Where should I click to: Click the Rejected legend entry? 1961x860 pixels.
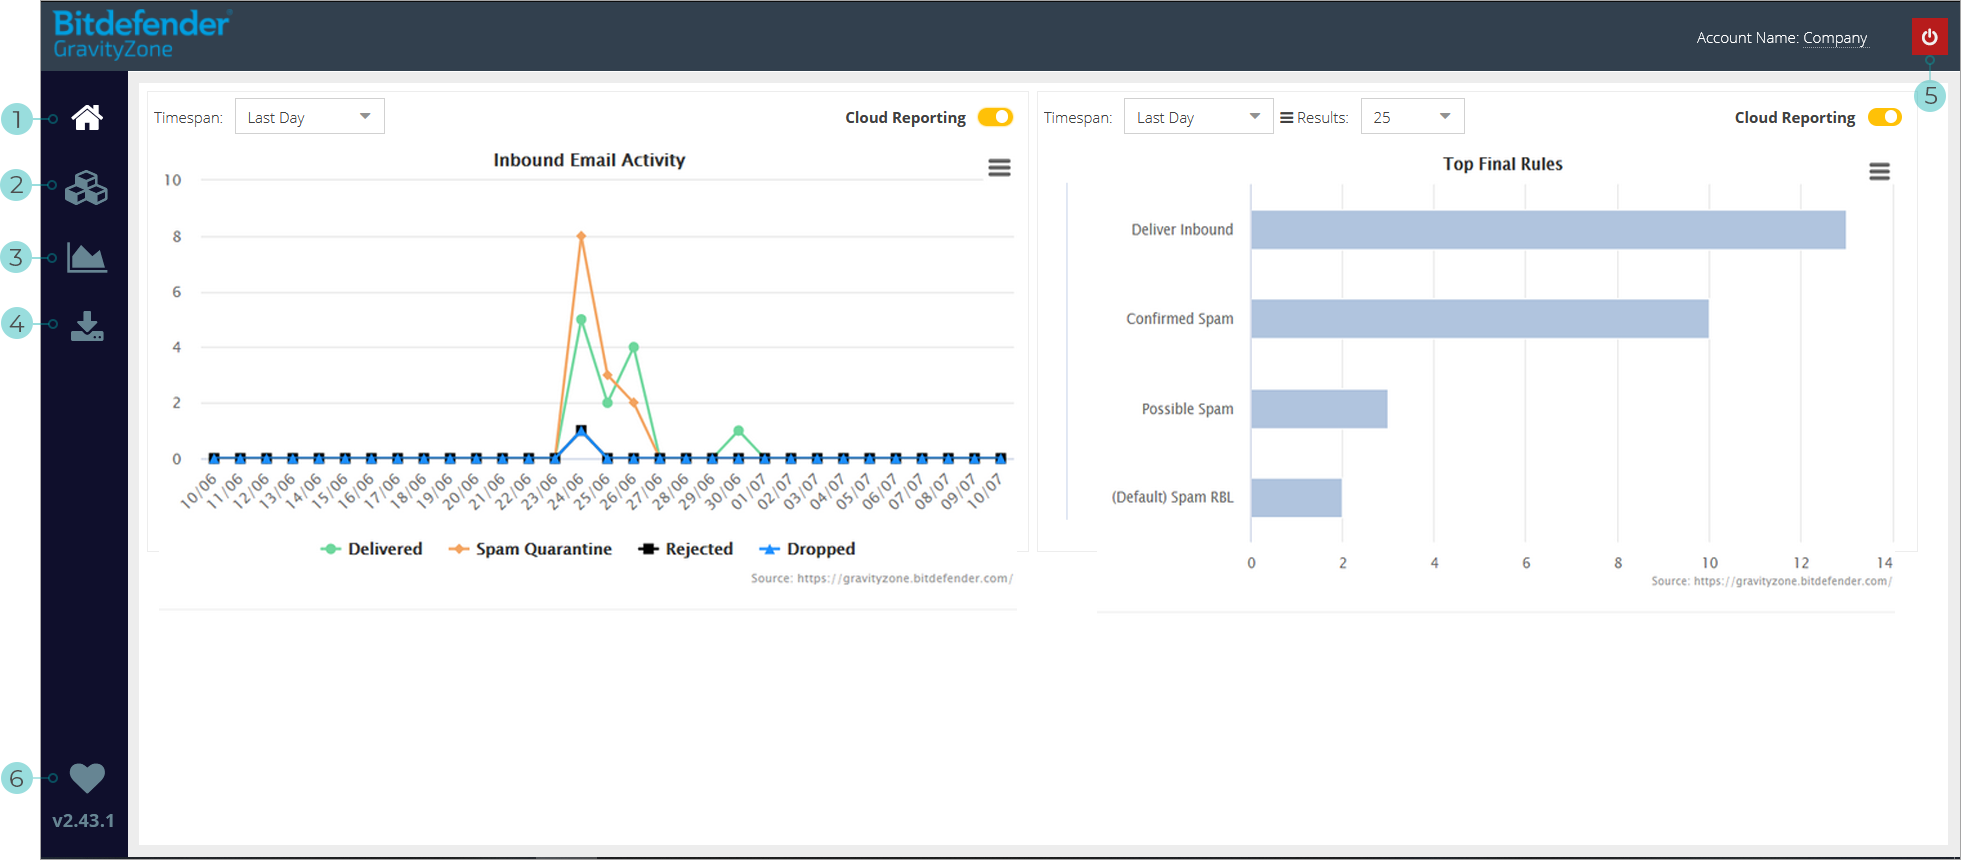point(686,549)
